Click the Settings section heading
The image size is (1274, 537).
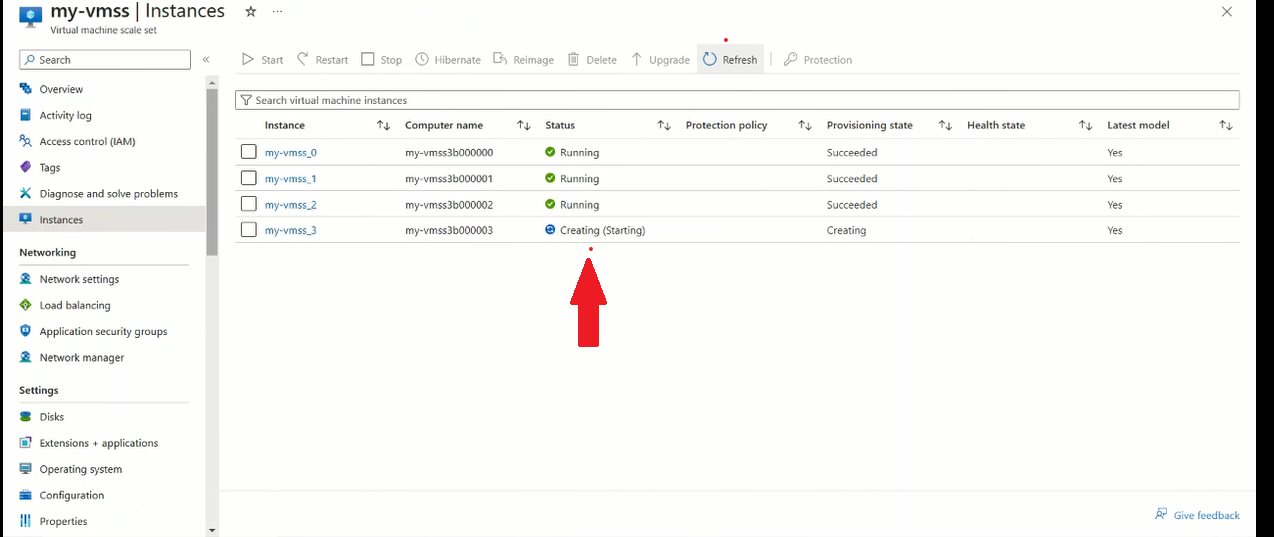point(39,390)
